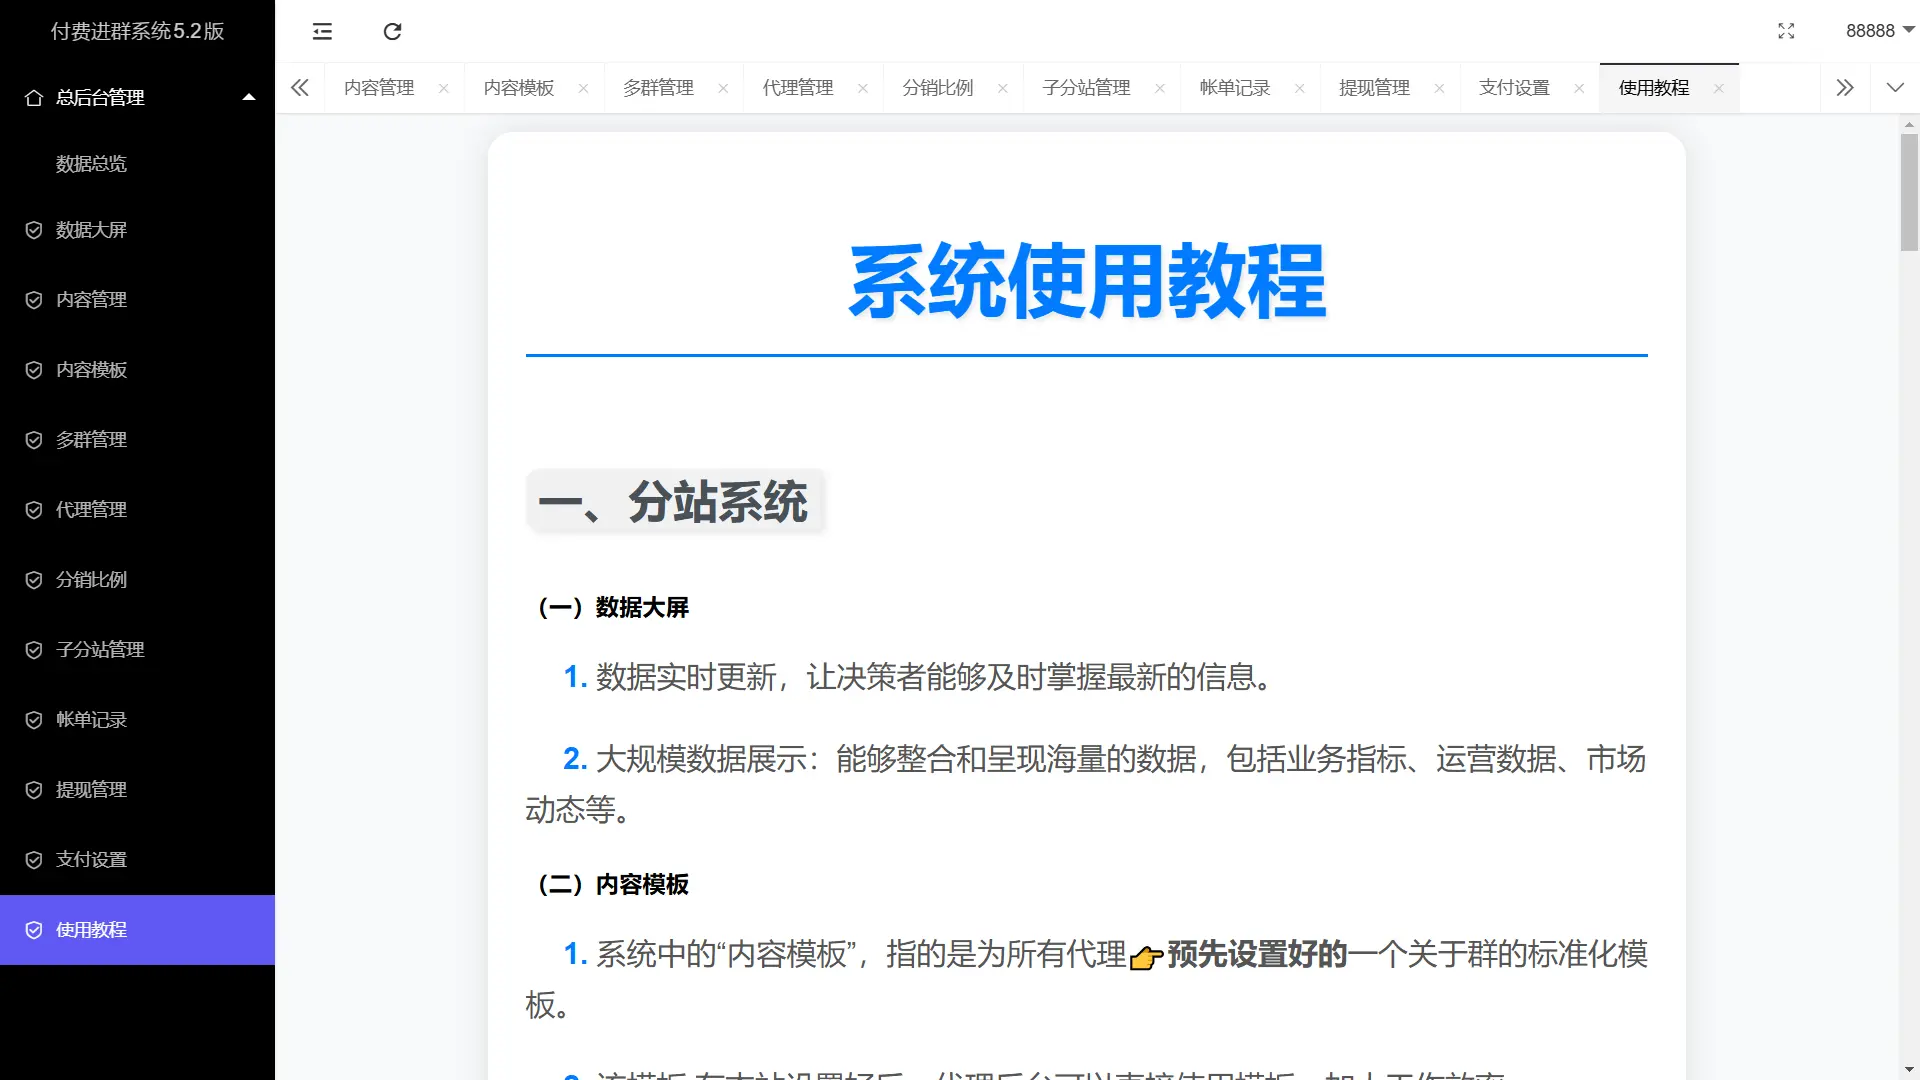Click the 数据大屏 shield icon in sidebar
The image size is (1920, 1080).
33,230
